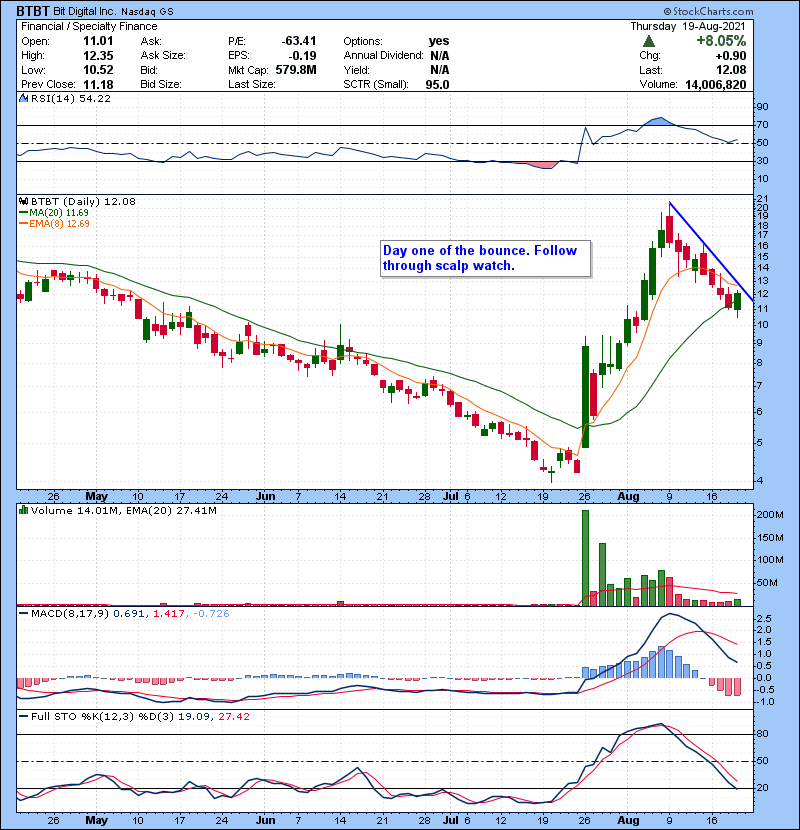Click the date Thursday 19-Aug-2021
Image resolution: width=800 pixels, height=830 pixels.
pos(688,26)
